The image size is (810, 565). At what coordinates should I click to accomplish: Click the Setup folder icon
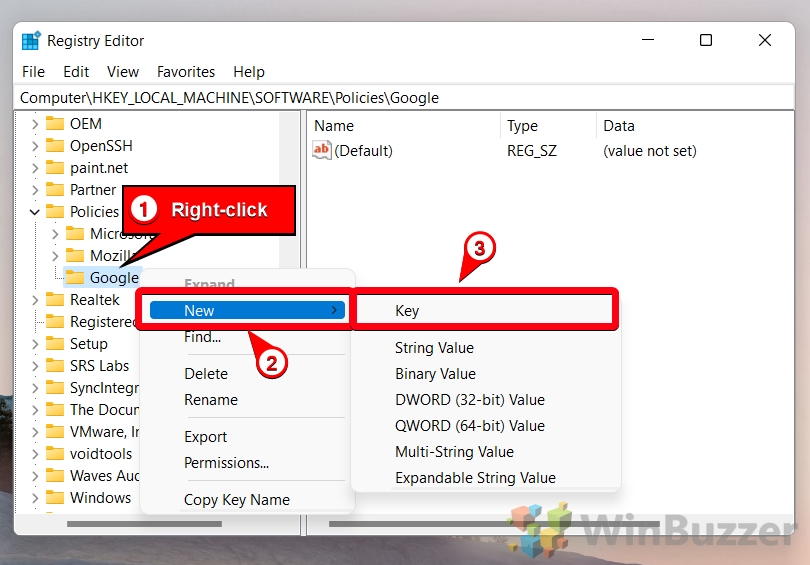55,343
